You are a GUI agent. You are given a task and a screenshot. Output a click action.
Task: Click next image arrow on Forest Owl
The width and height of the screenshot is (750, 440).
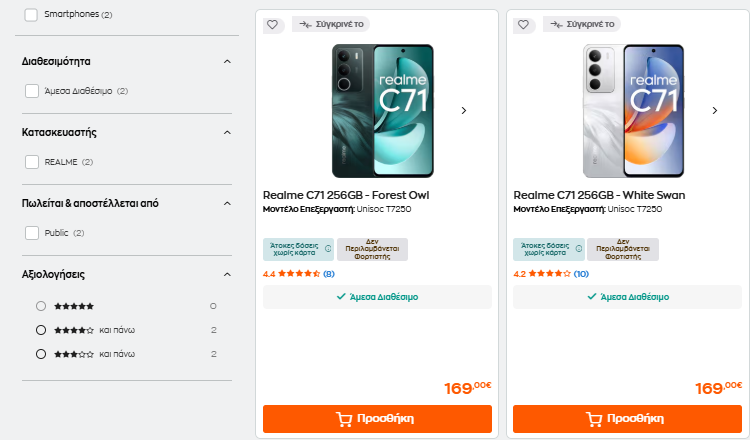[464, 110]
